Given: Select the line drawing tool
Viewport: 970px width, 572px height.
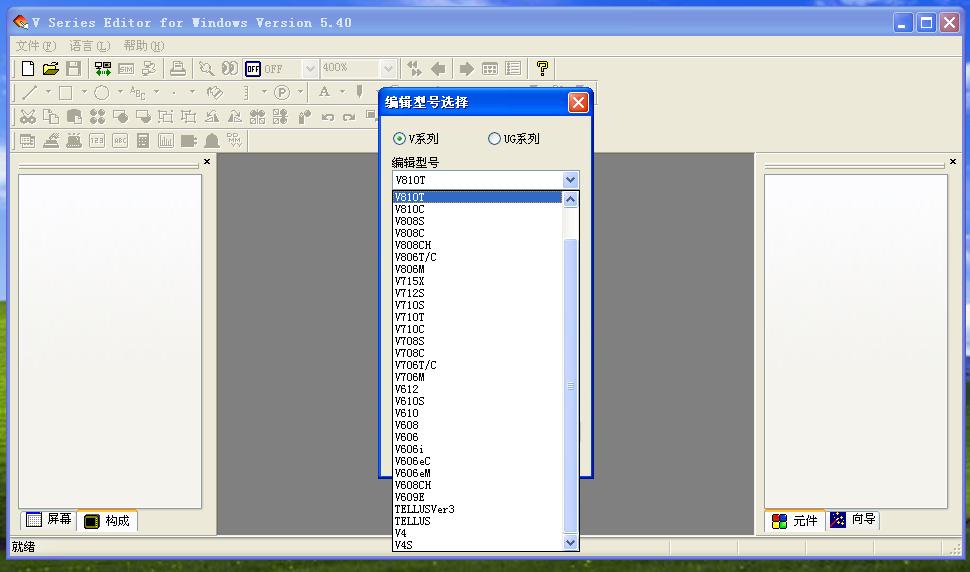Looking at the screenshot, I should pos(30,93).
